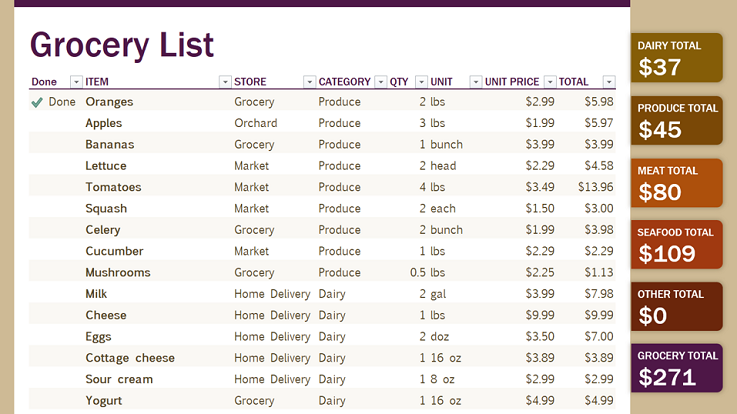Select the Tomatoes item cell
The image size is (737, 414).
tap(157, 187)
